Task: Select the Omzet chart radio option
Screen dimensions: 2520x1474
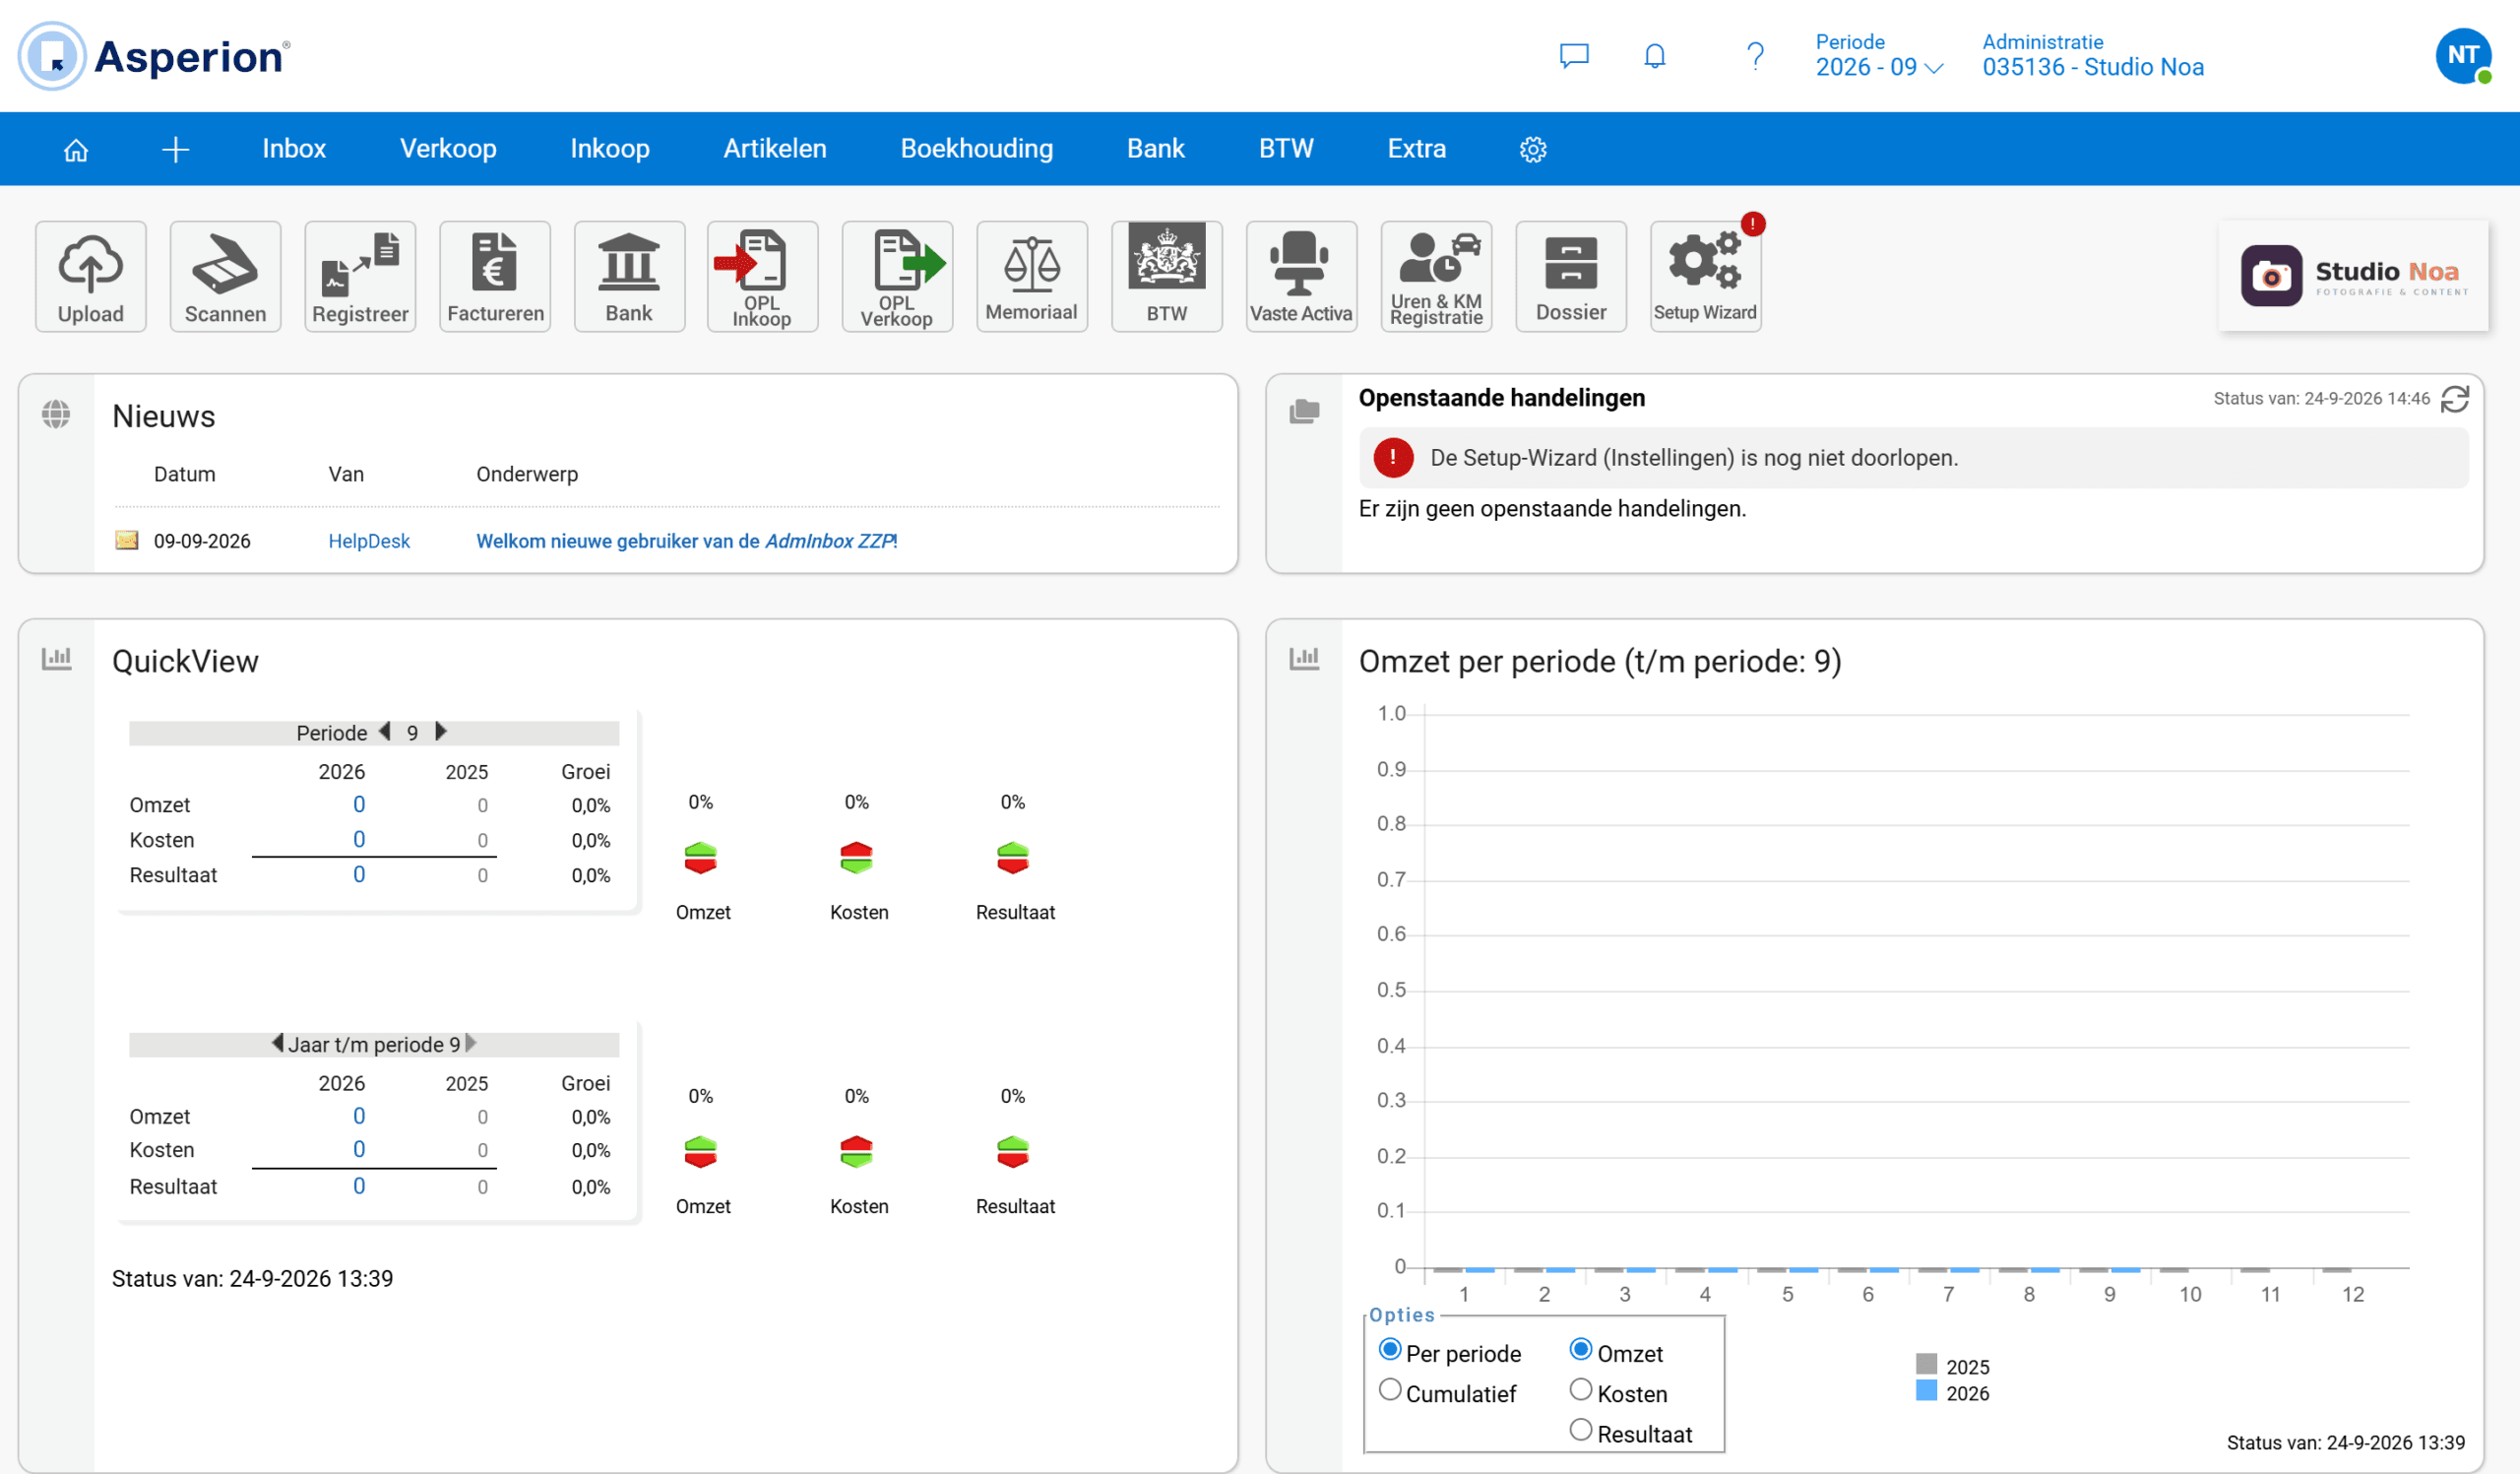Action: [x=1581, y=1350]
